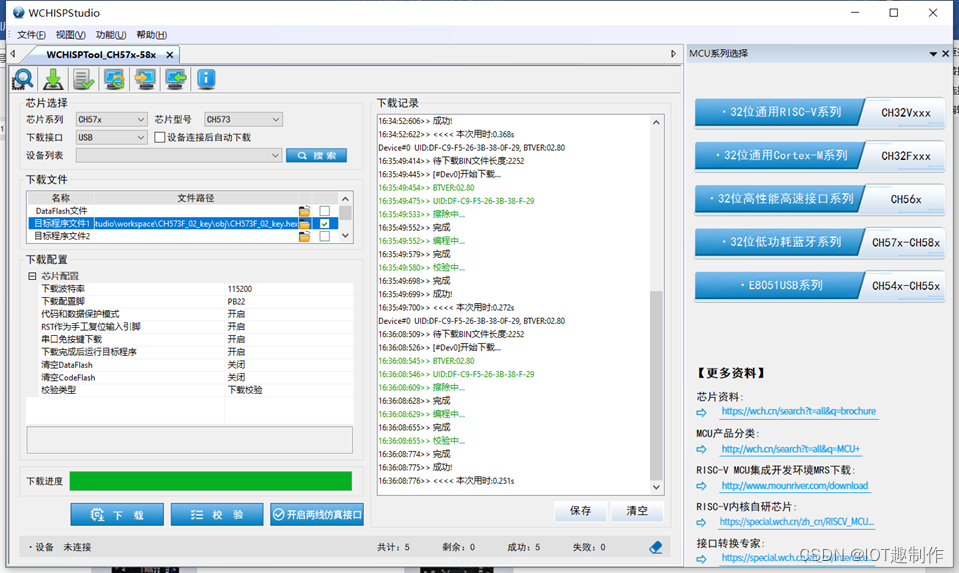This screenshot has width=959, height=573.
Task: Click the 目标程序文件1 file path cell
Action: (x=196, y=224)
